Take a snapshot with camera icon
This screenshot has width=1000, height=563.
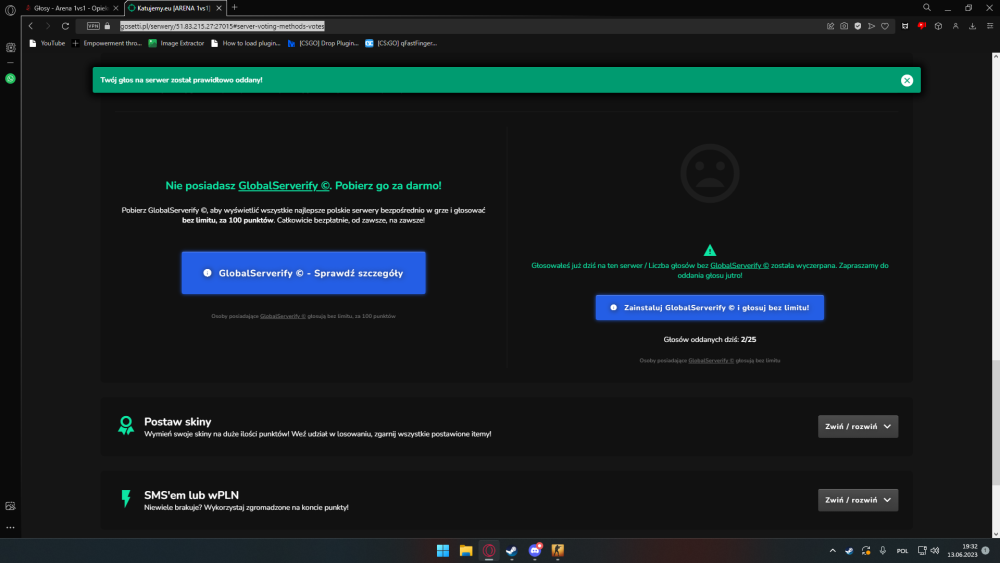(844, 26)
